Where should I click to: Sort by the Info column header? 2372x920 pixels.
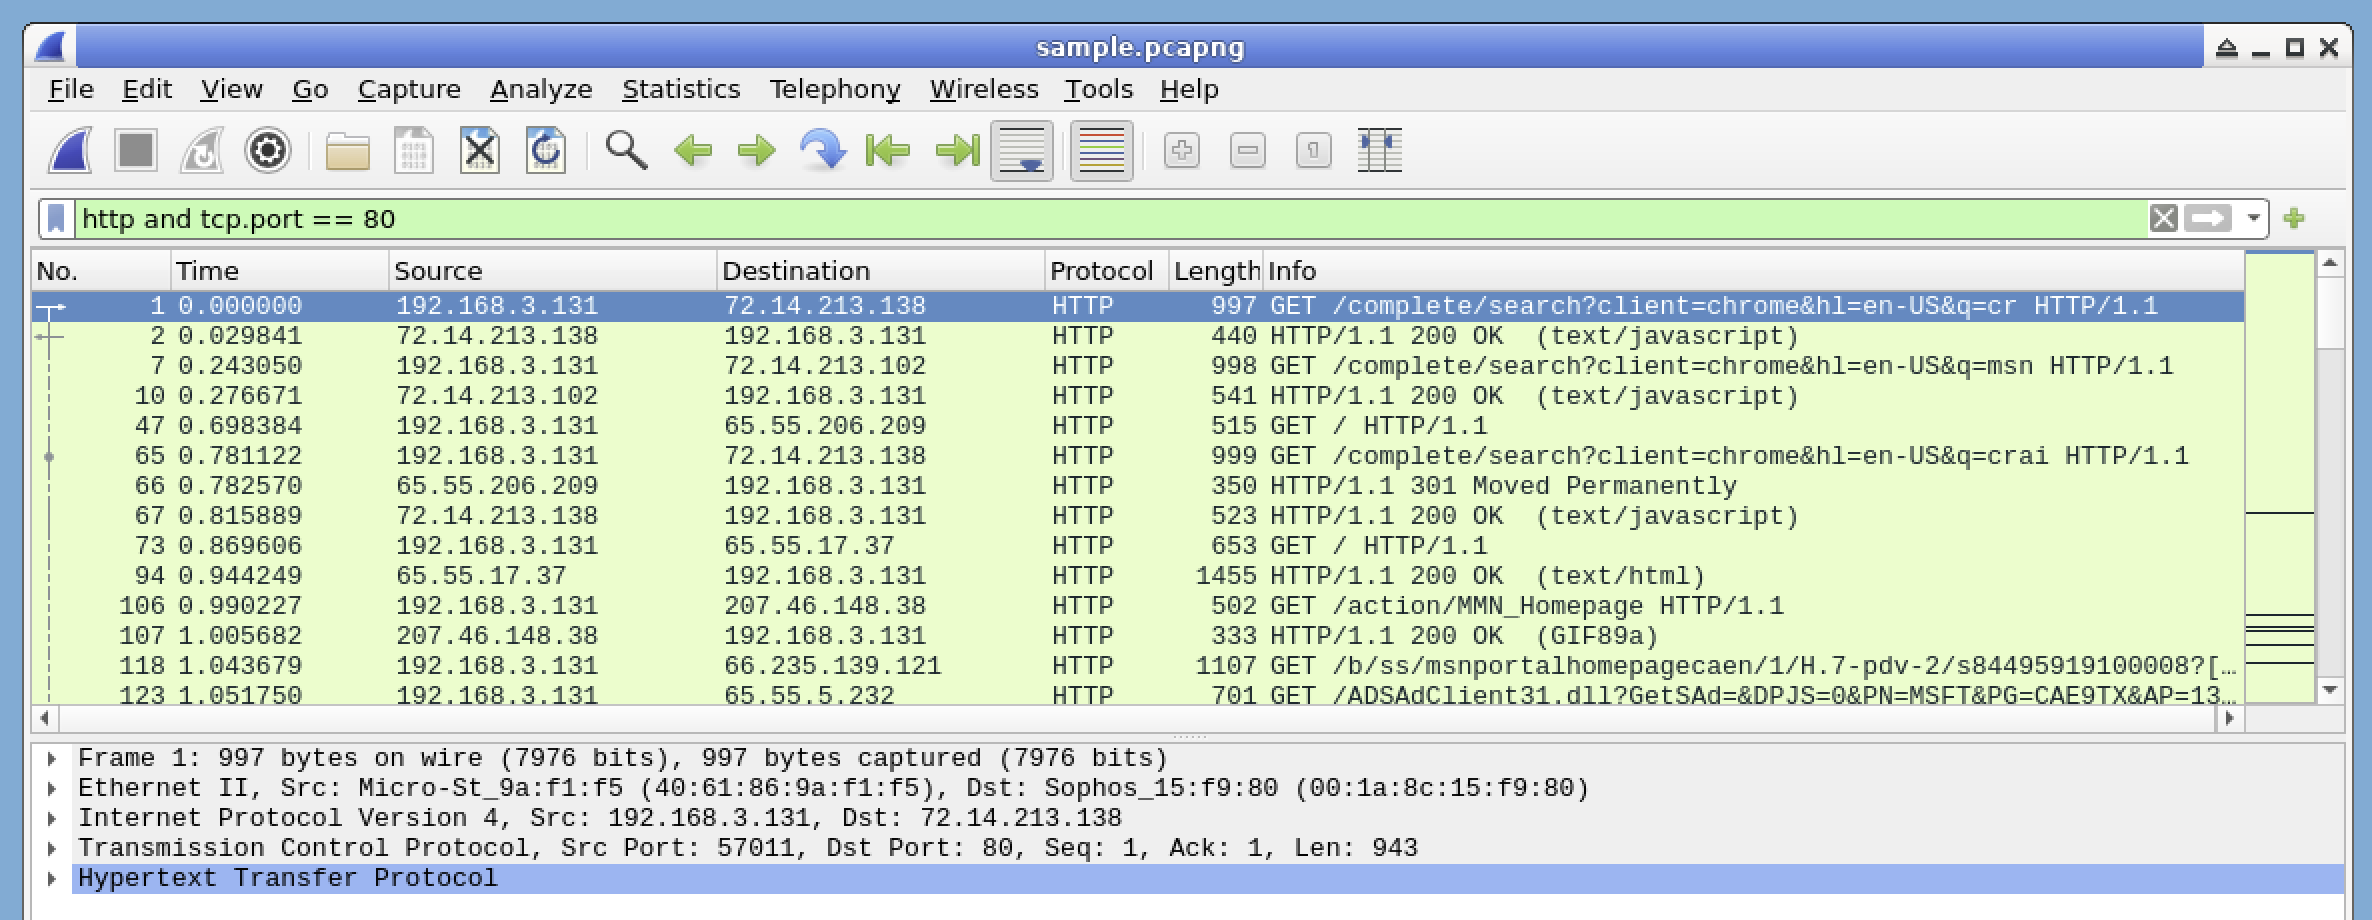[x=1753, y=271]
